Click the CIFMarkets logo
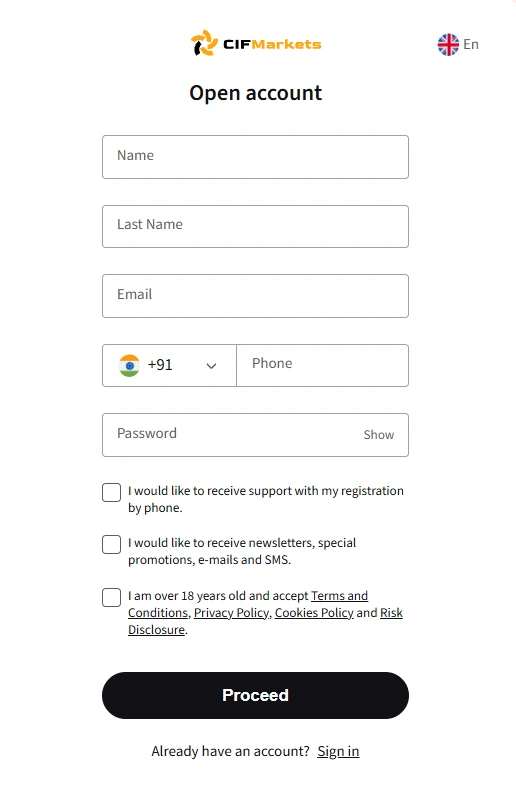The height and width of the screenshot is (800, 516). pyautogui.click(x=256, y=43)
